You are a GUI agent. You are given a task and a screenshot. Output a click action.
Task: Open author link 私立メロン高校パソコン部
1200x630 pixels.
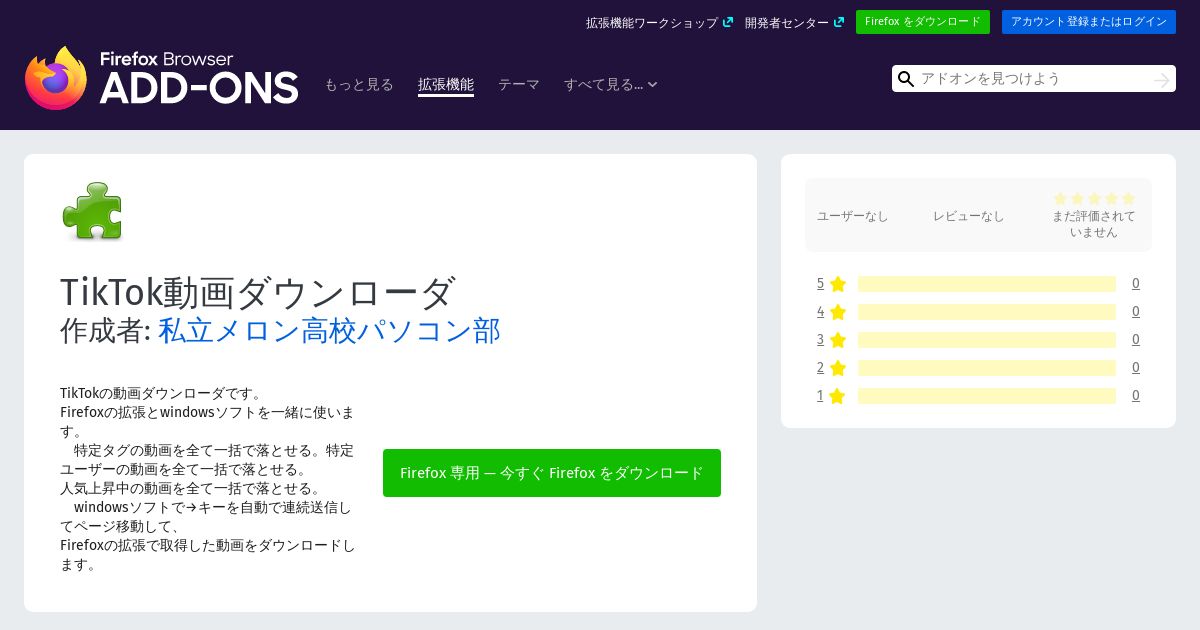[329, 330]
